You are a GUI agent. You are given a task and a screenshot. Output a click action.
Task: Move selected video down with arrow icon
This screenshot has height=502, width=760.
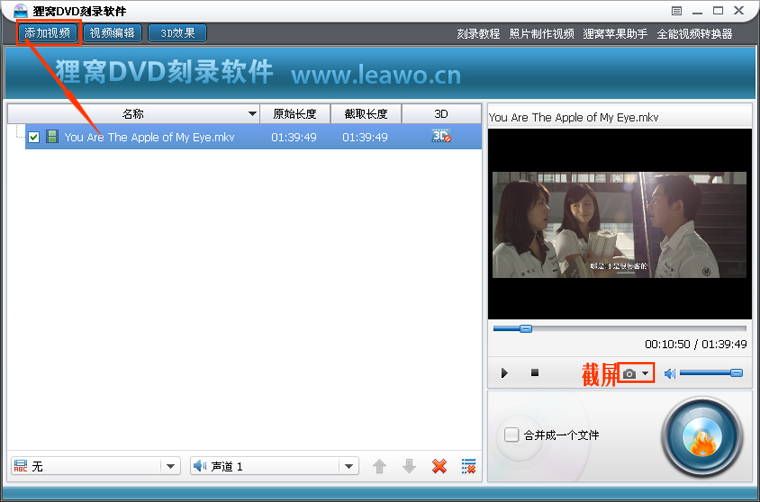409,466
